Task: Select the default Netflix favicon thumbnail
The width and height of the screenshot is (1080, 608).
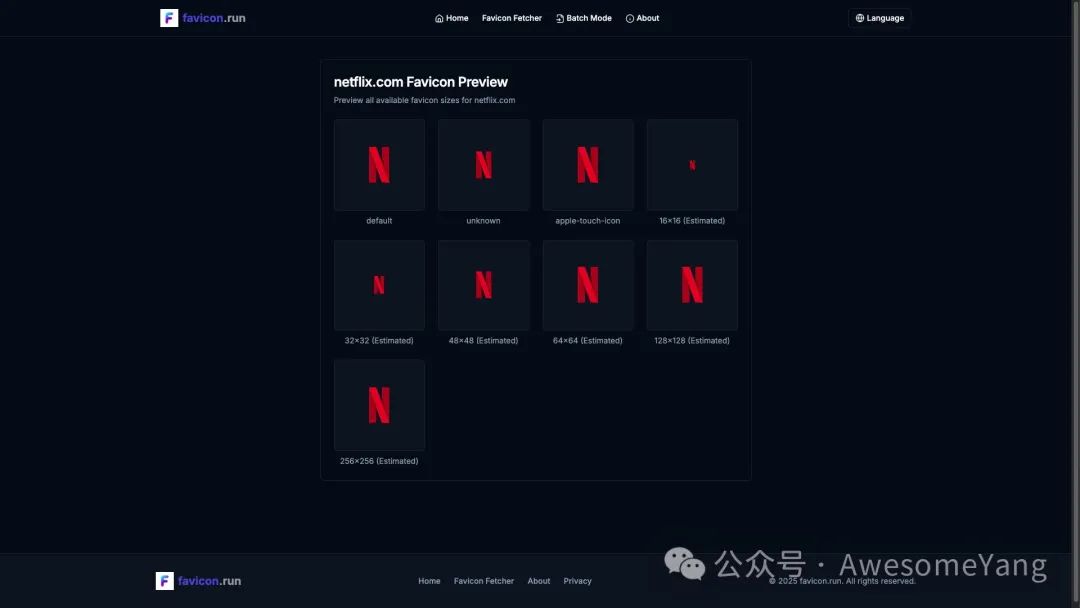Action: point(380,165)
